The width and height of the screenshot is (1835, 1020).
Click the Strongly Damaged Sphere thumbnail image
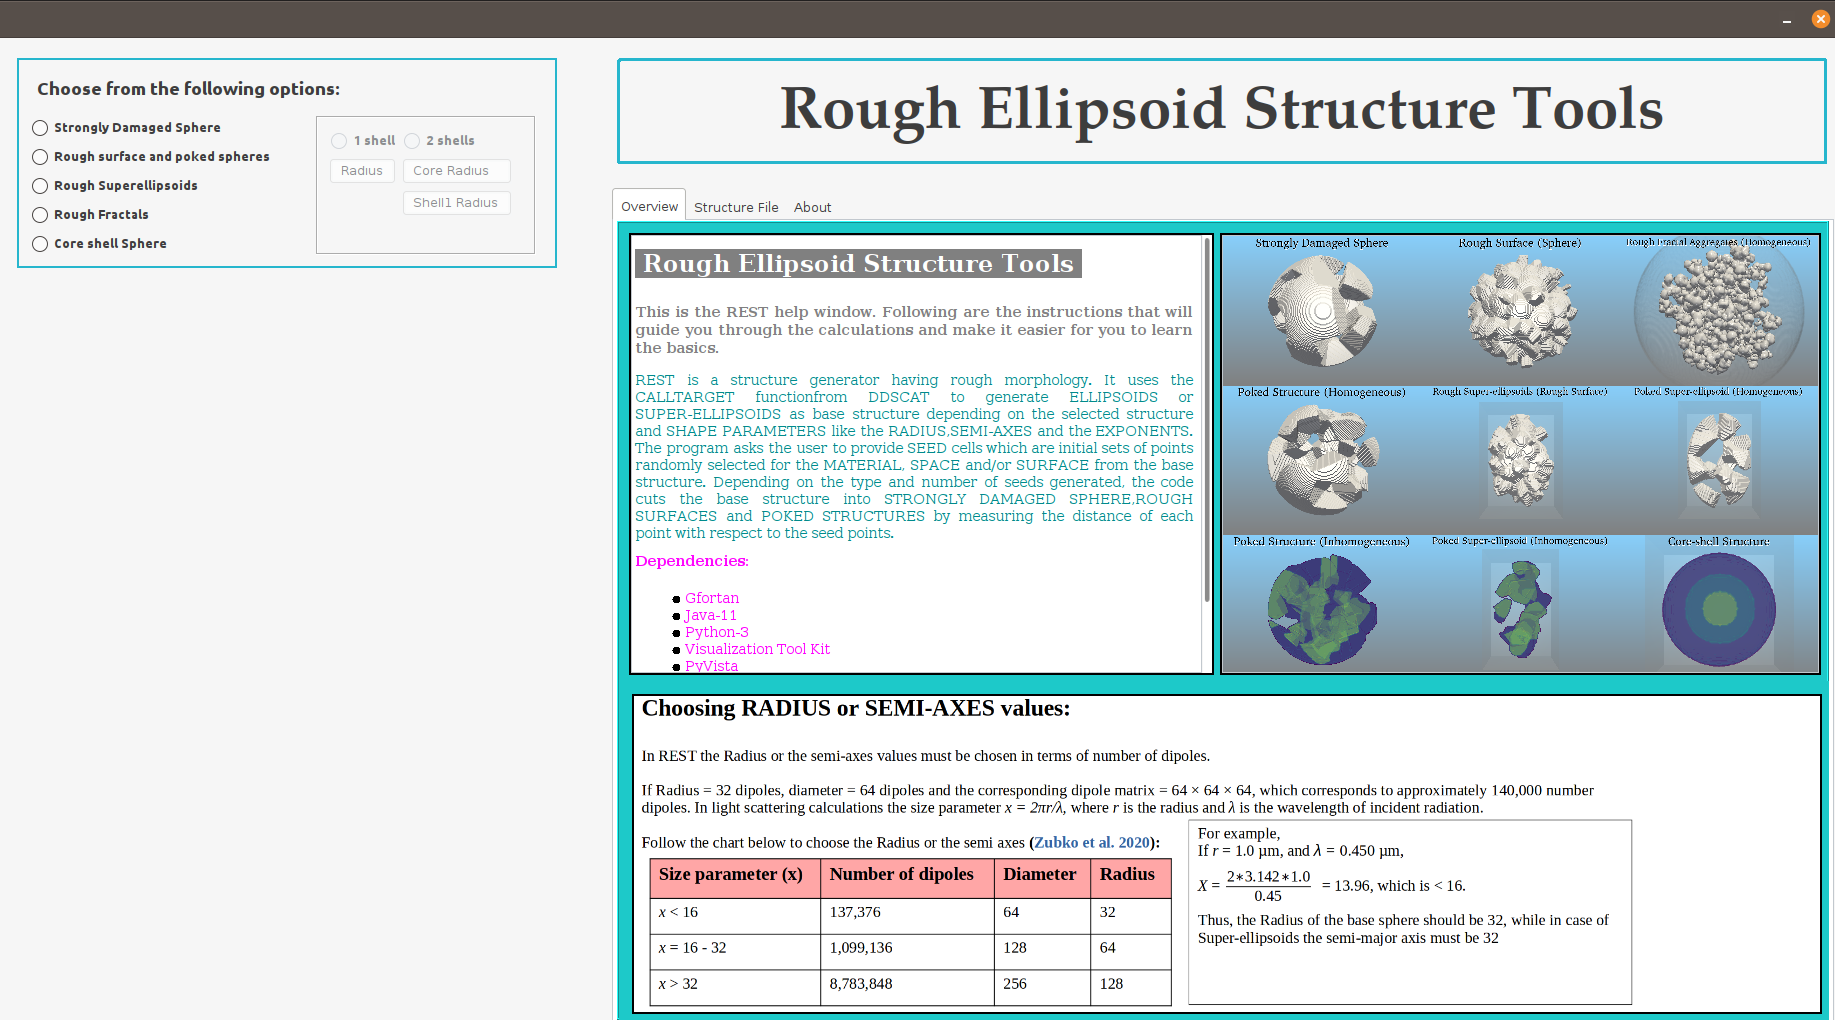(1322, 311)
